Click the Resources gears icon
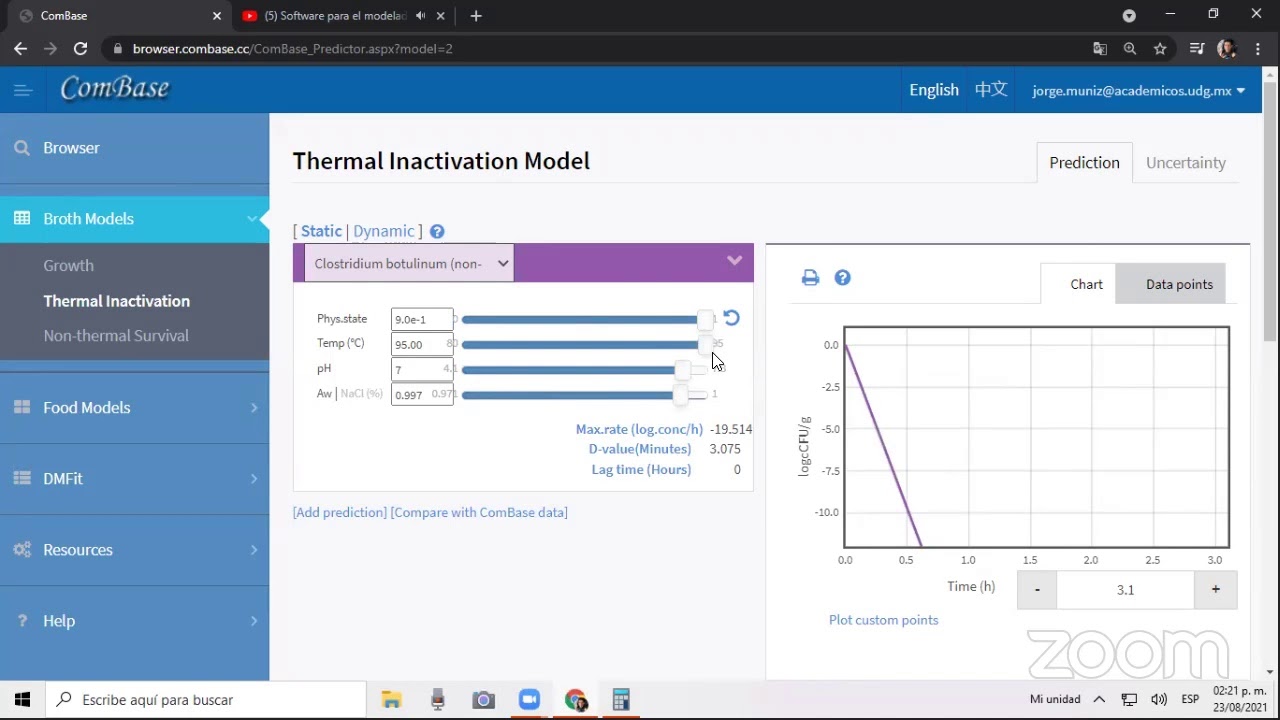Screen dimensions: 1280x720 (22, 549)
